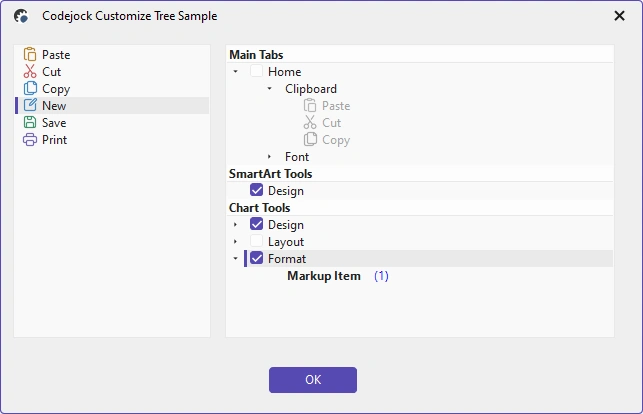The image size is (643, 414).
Task: Select the Save label in left list
Action: point(54,123)
